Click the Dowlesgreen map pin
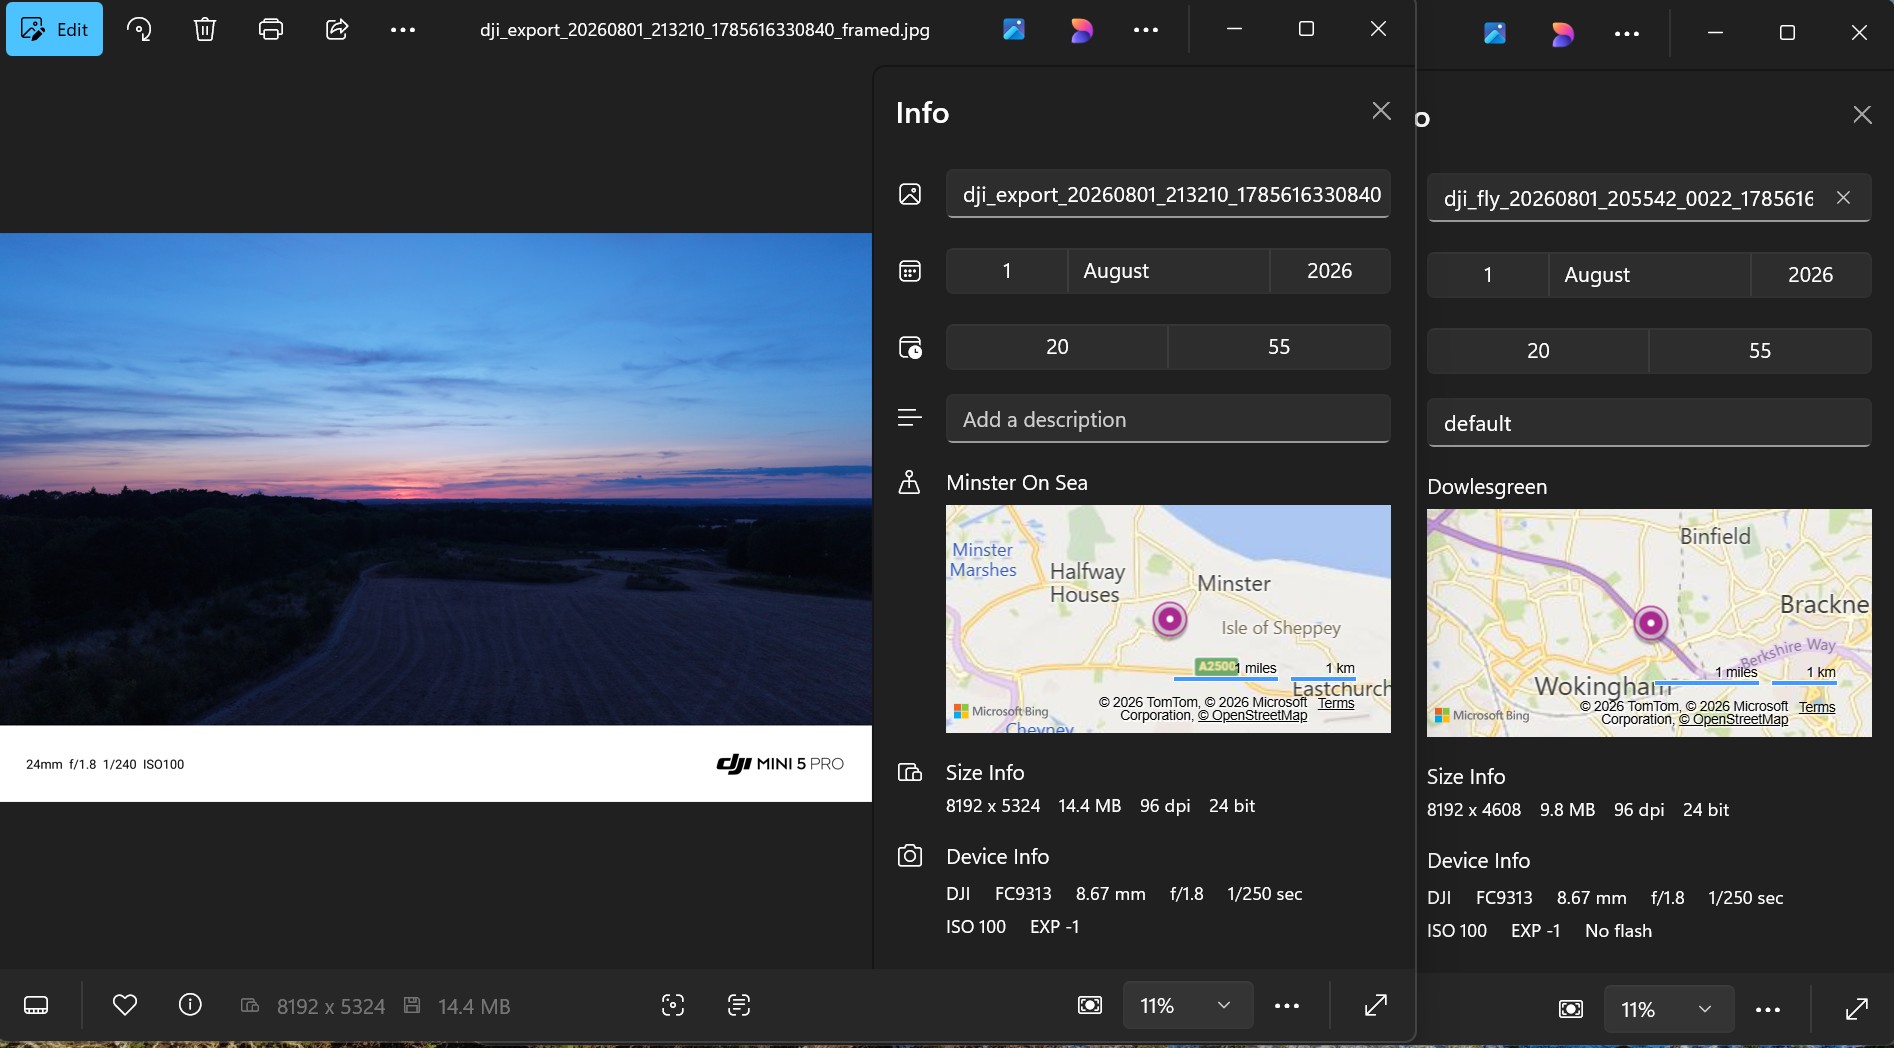This screenshot has height=1048, width=1894. (x=1650, y=623)
